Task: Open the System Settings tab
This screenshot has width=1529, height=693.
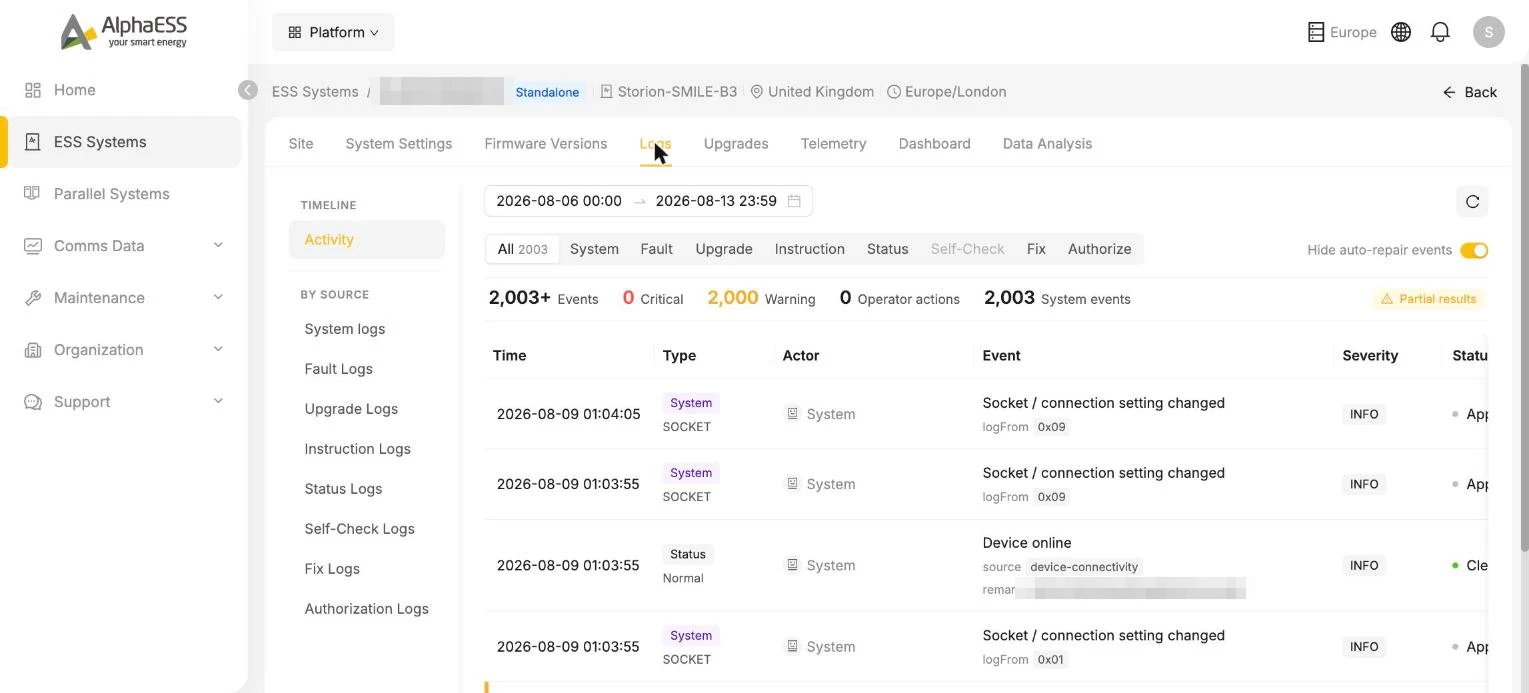Action: pos(399,144)
